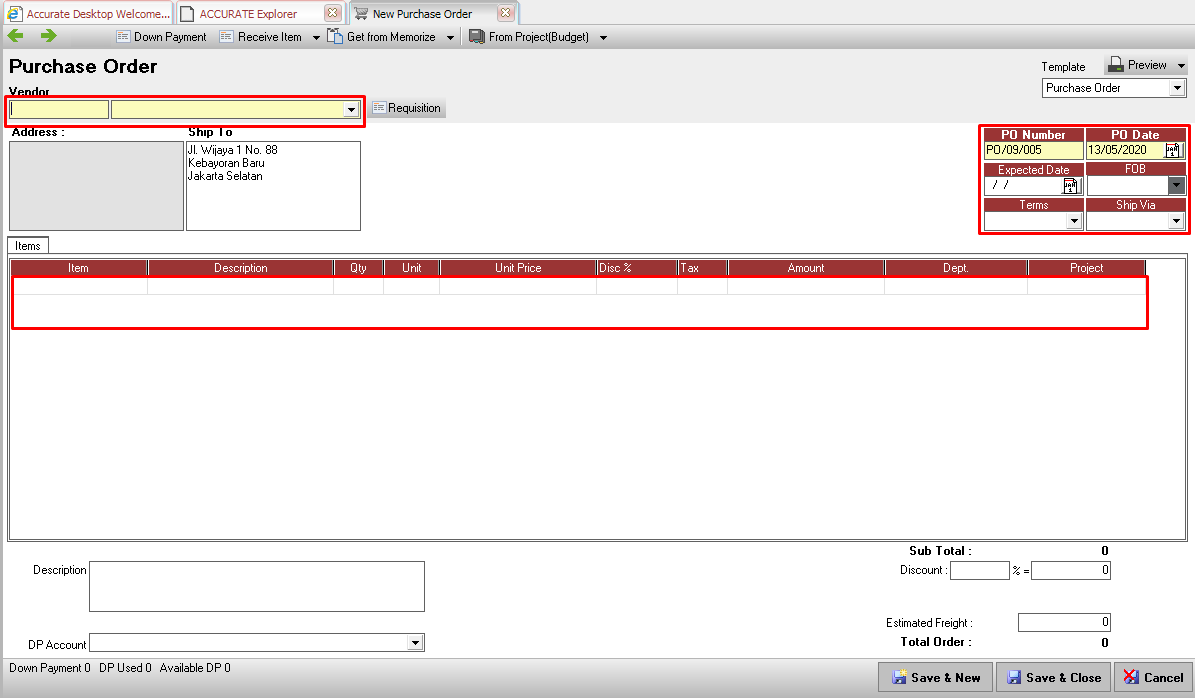
Task: Click the Preview printer button
Action: [1138, 65]
